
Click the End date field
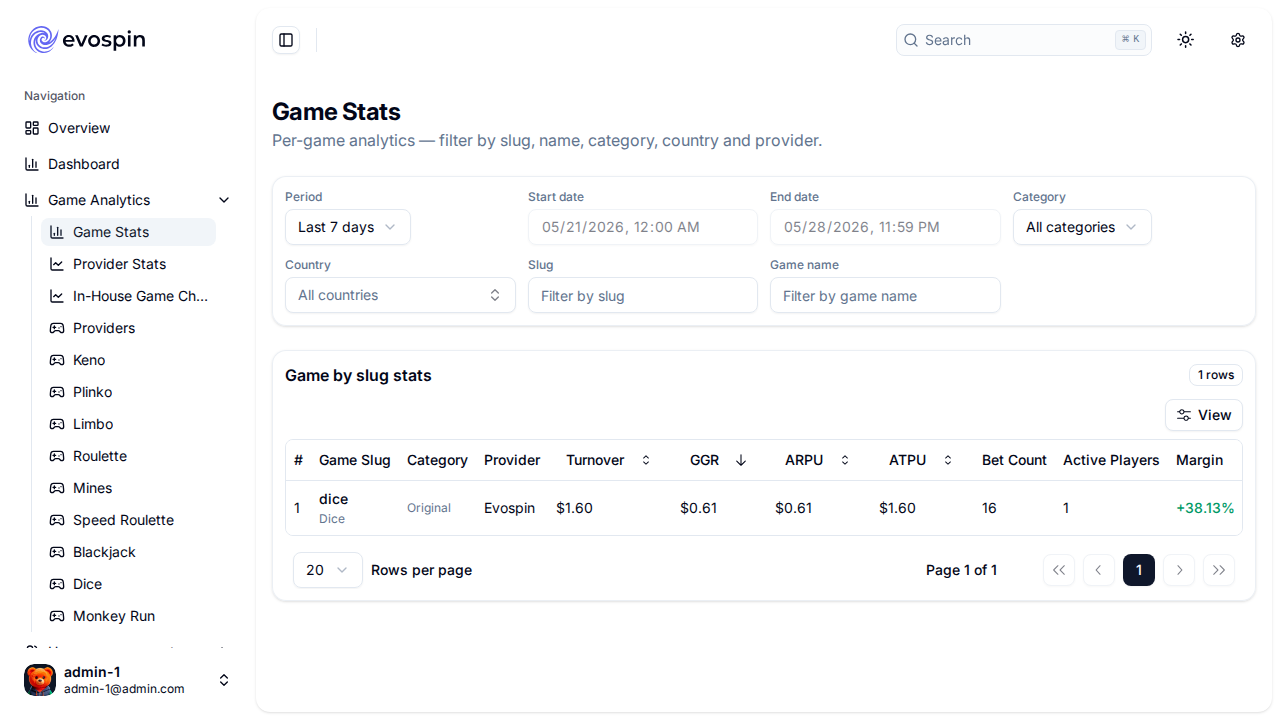885,227
